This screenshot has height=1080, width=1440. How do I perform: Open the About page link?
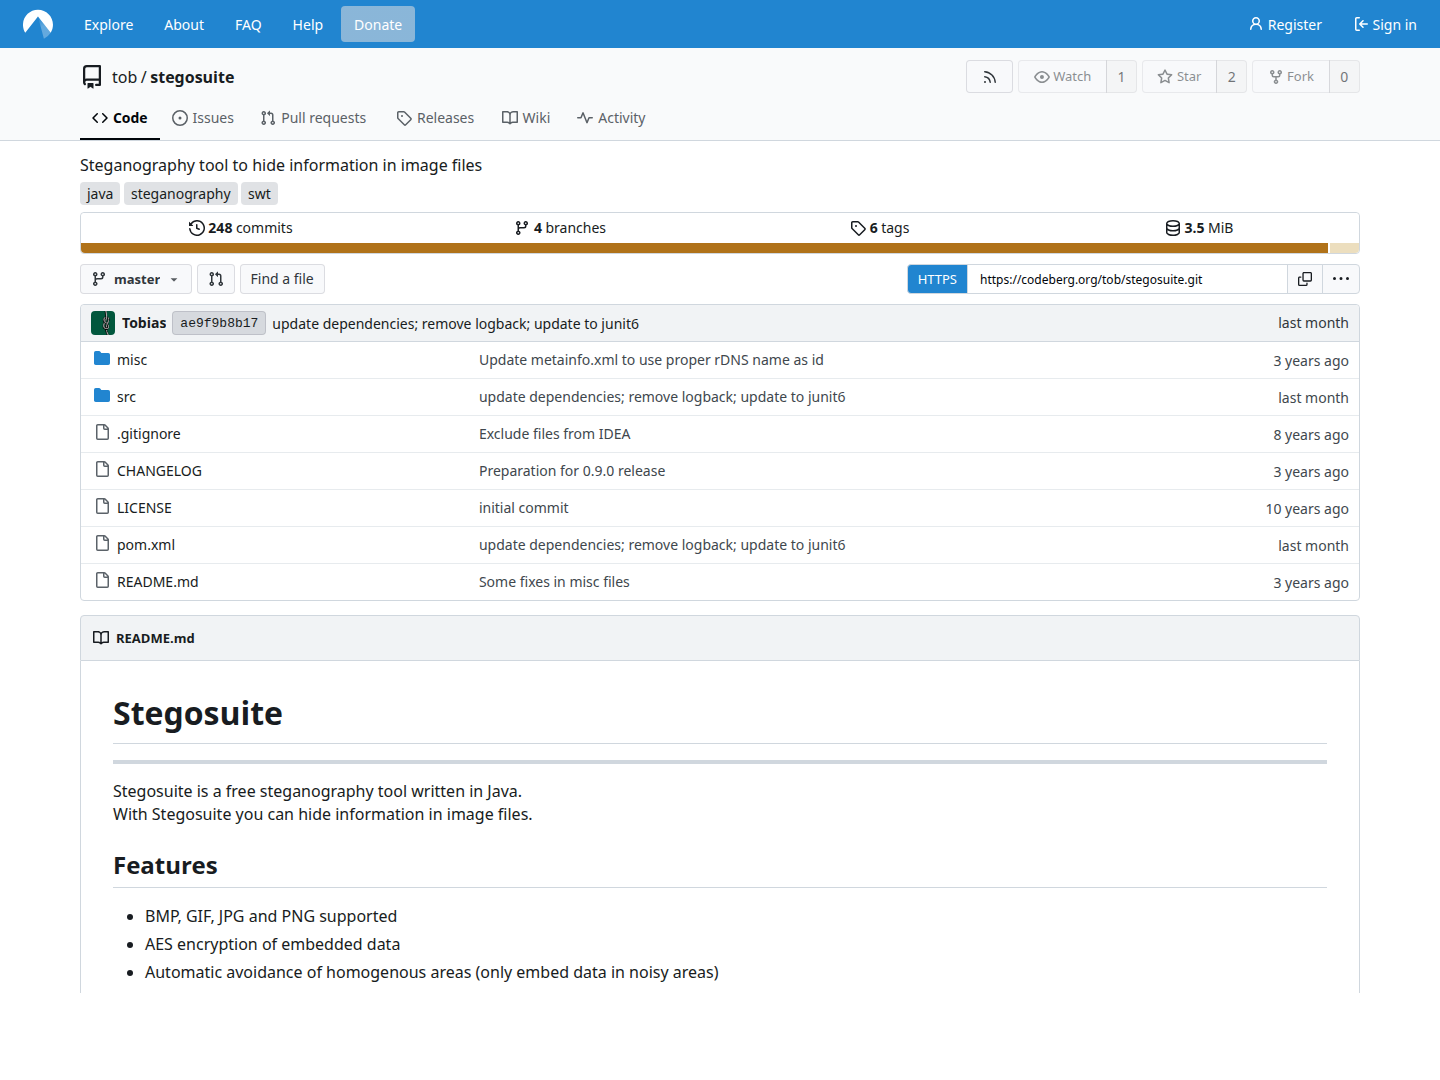[184, 25]
